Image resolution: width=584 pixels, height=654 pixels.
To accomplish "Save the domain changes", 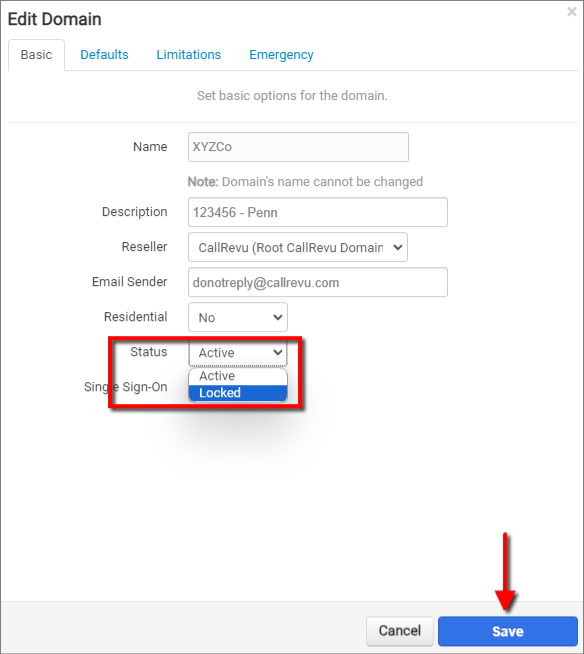I will click(x=508, y=631).
